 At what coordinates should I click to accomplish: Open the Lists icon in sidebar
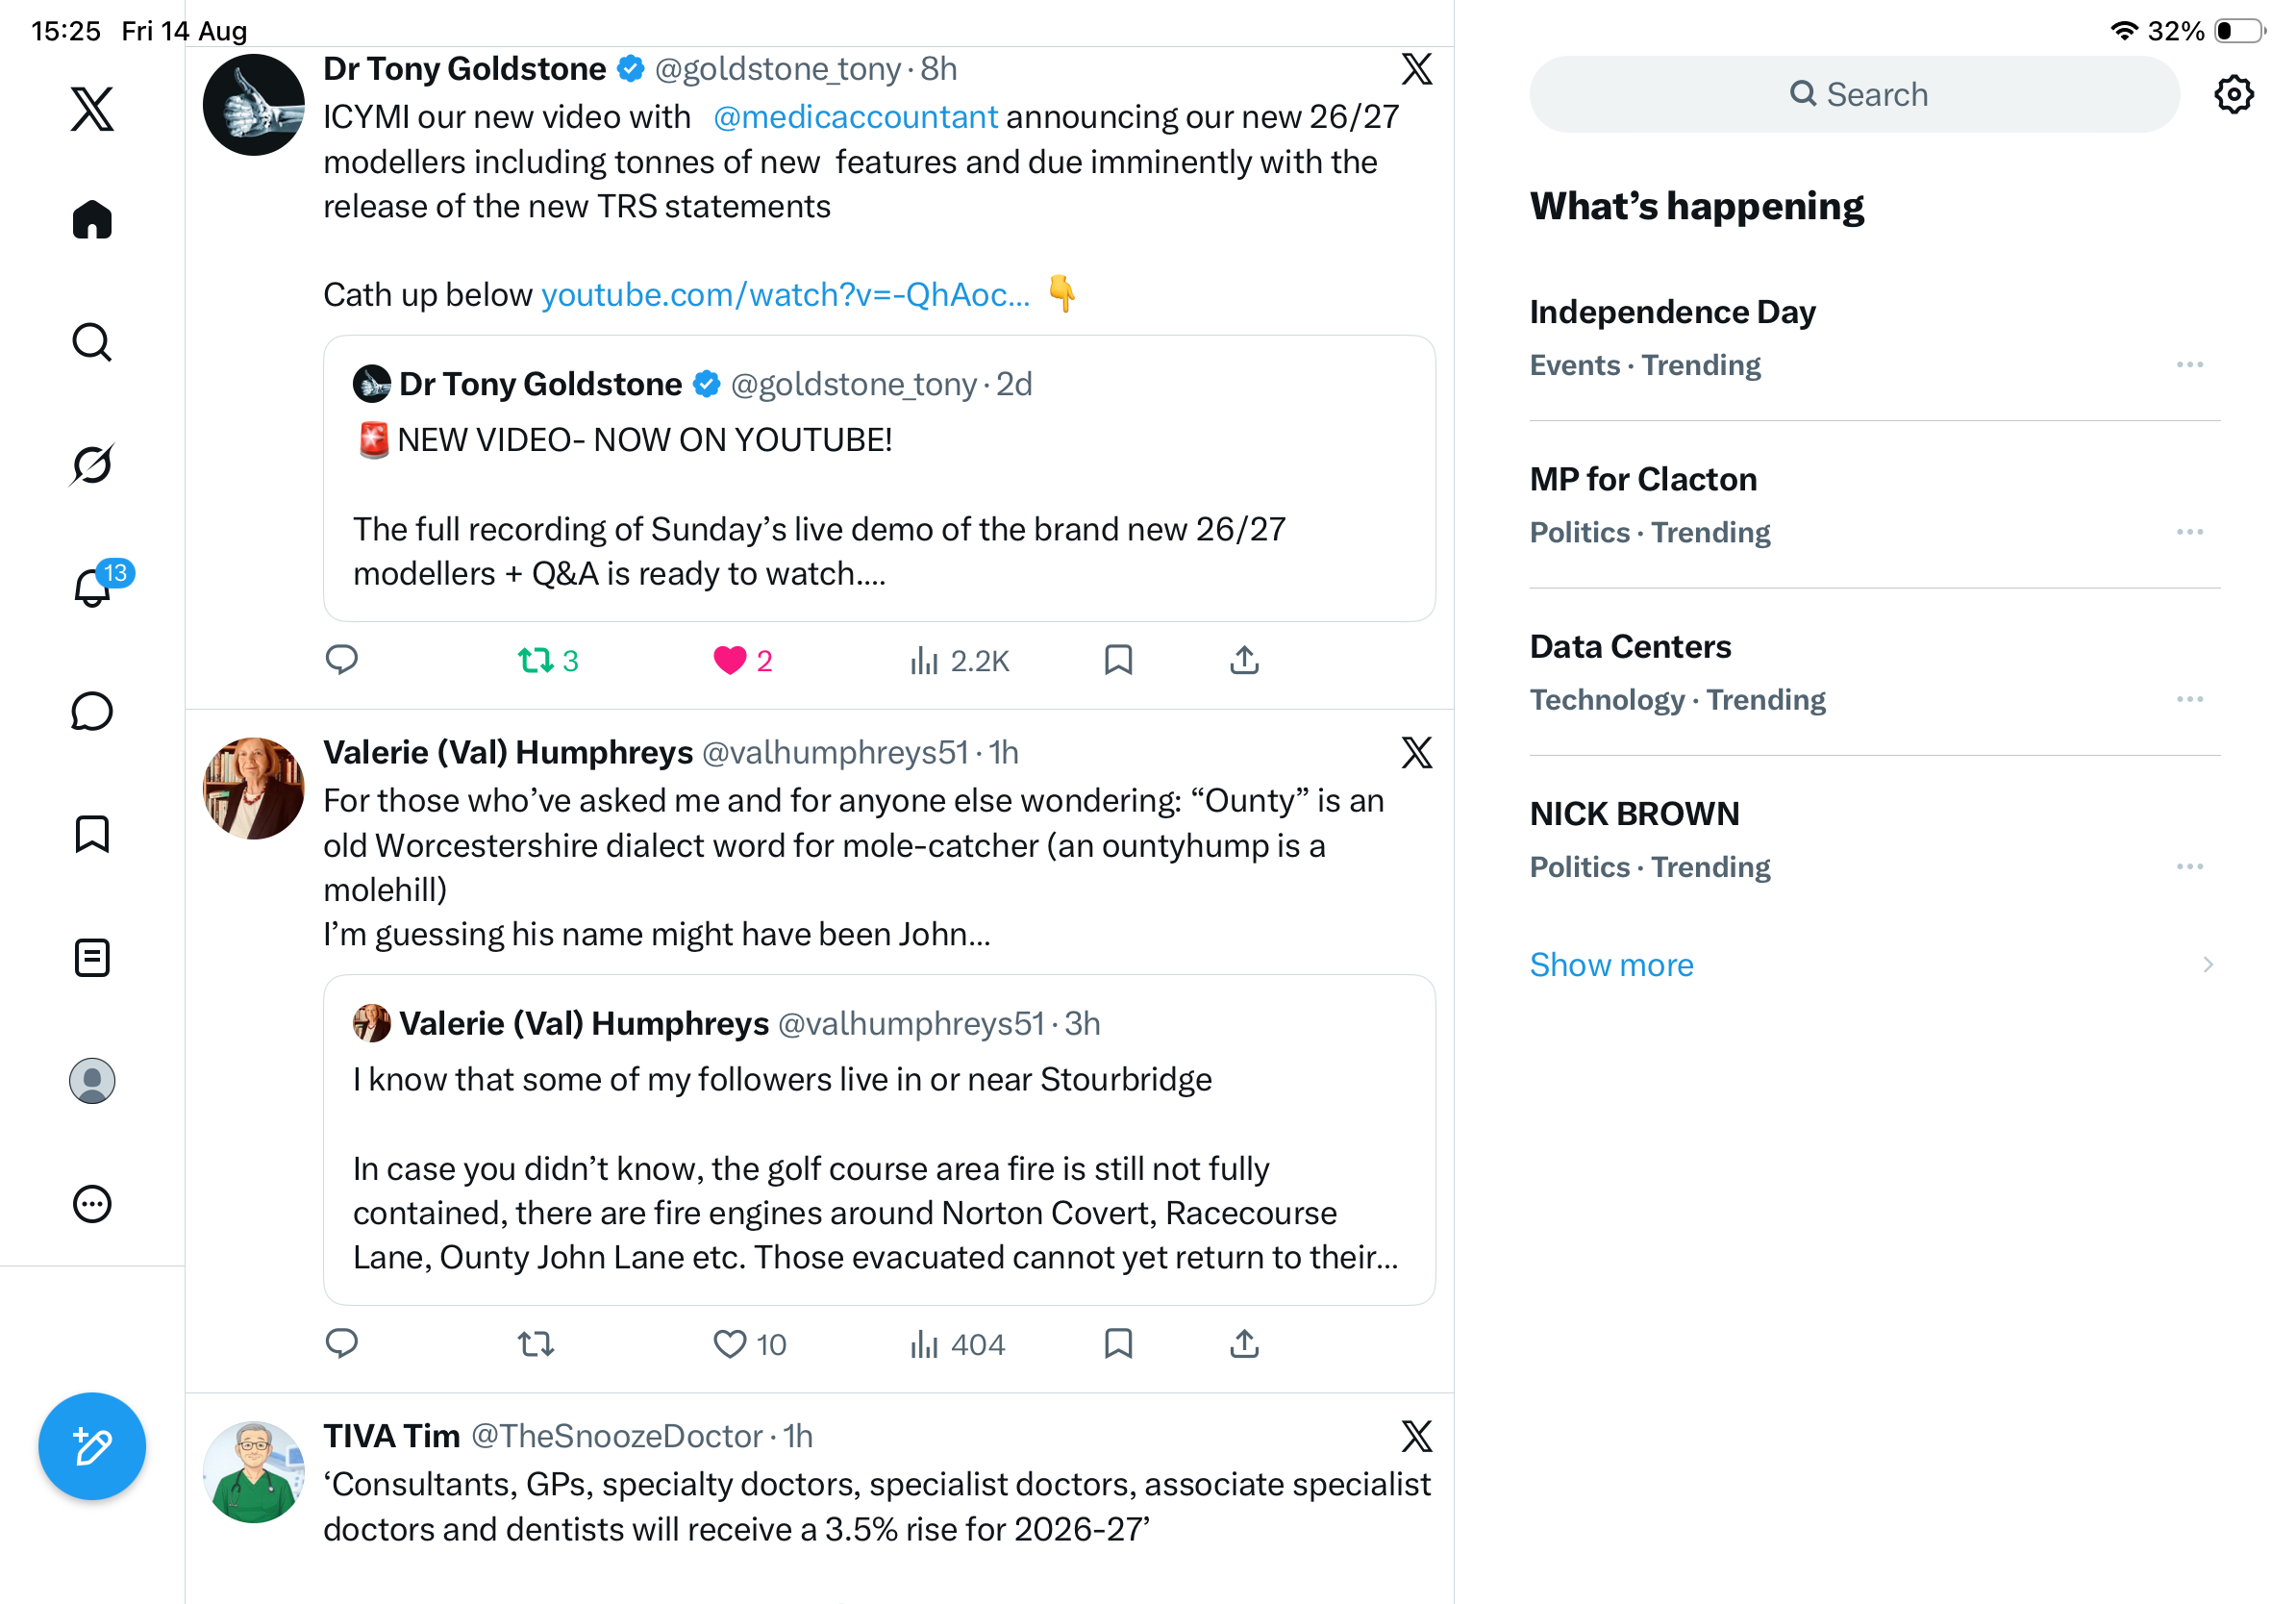[x=92, y=958]
